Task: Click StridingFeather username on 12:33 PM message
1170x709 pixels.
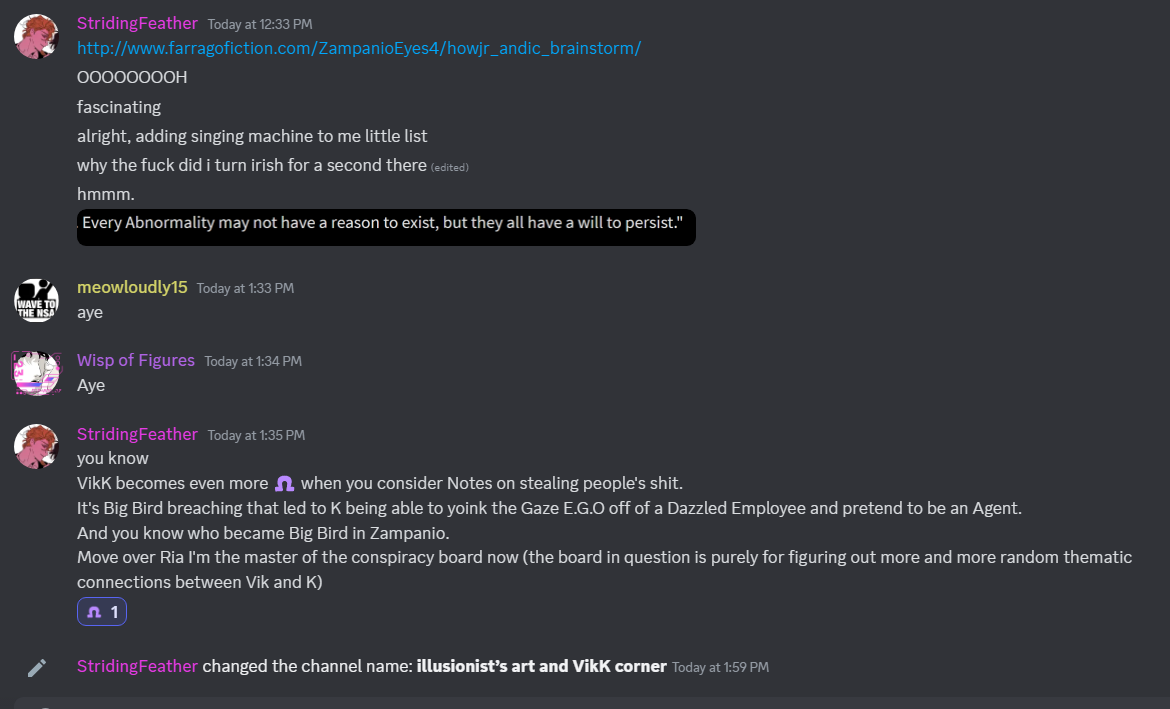Action: pyautogui.click(x=137, y=23)
